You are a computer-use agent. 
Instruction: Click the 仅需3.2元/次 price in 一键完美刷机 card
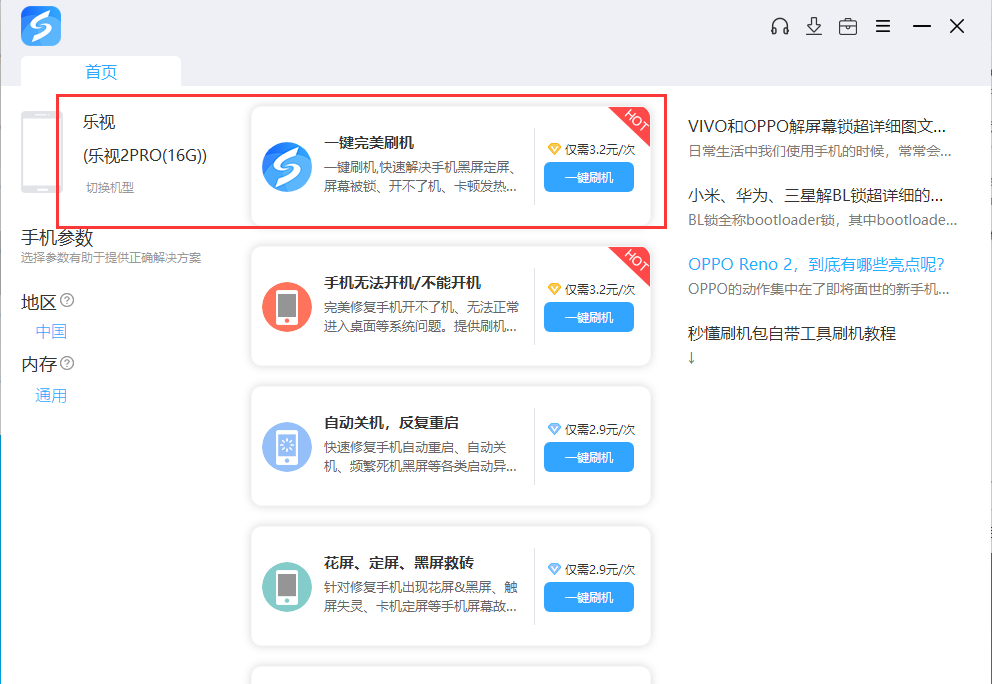click(600, 149)
